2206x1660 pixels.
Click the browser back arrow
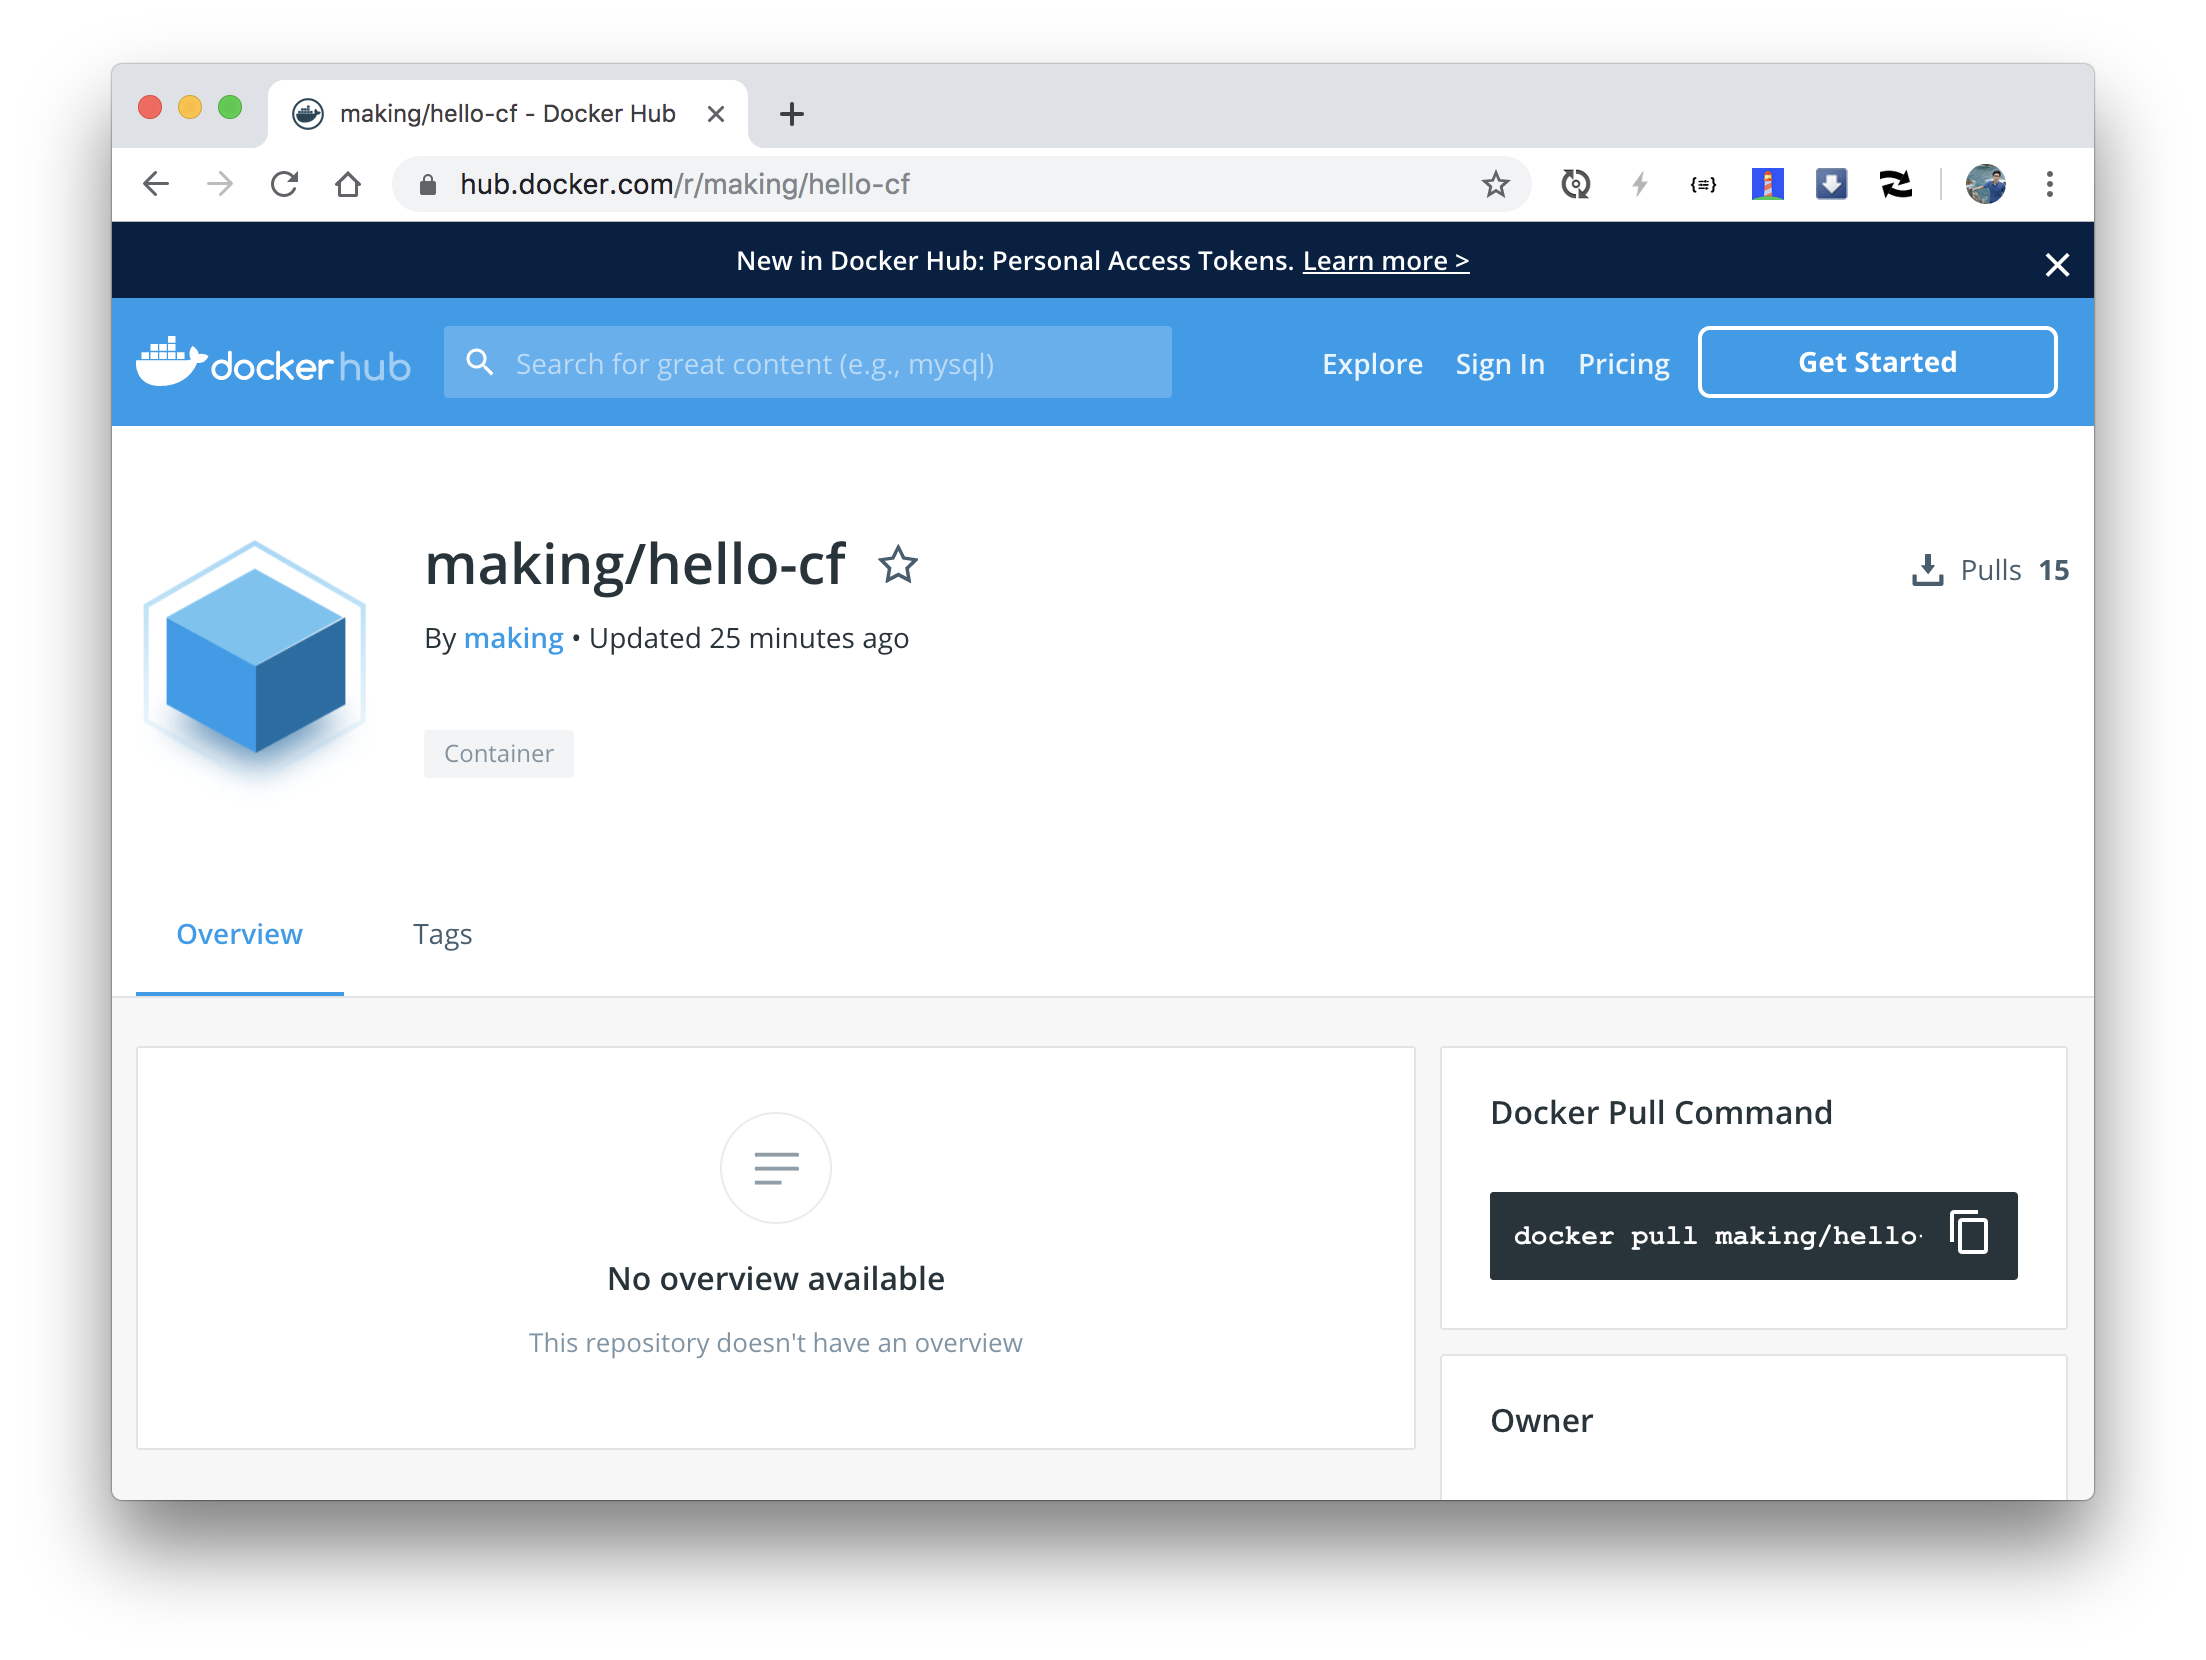pos(156,184)
